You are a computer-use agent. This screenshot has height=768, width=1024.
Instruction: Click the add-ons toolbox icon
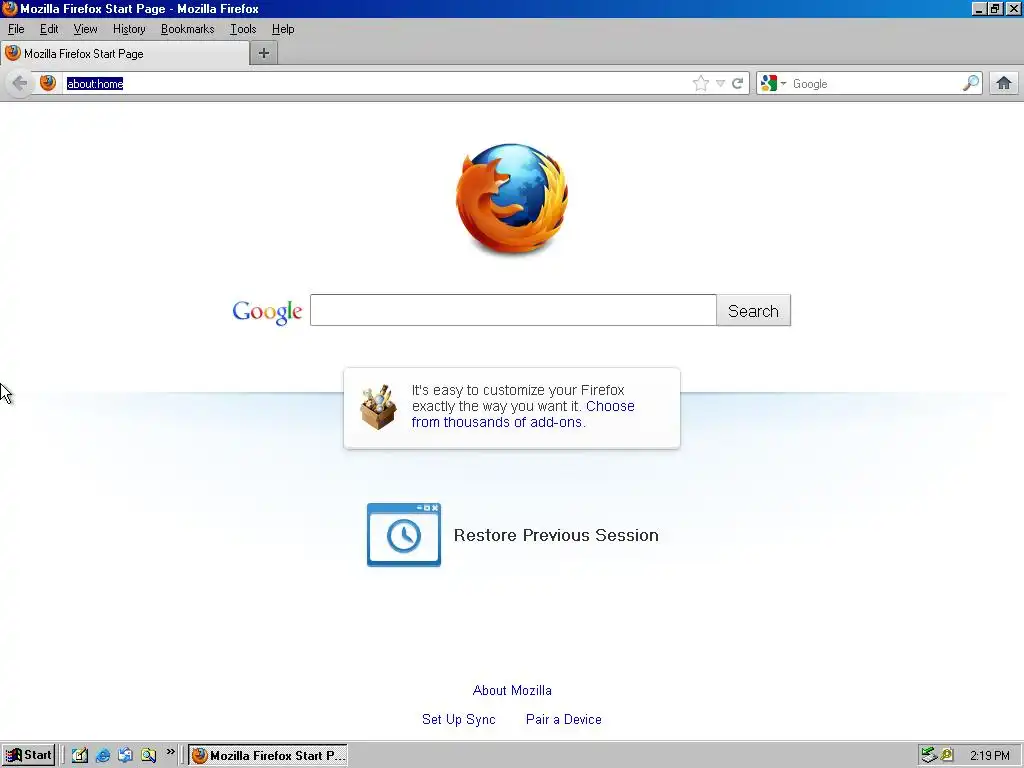coord(378,407)
